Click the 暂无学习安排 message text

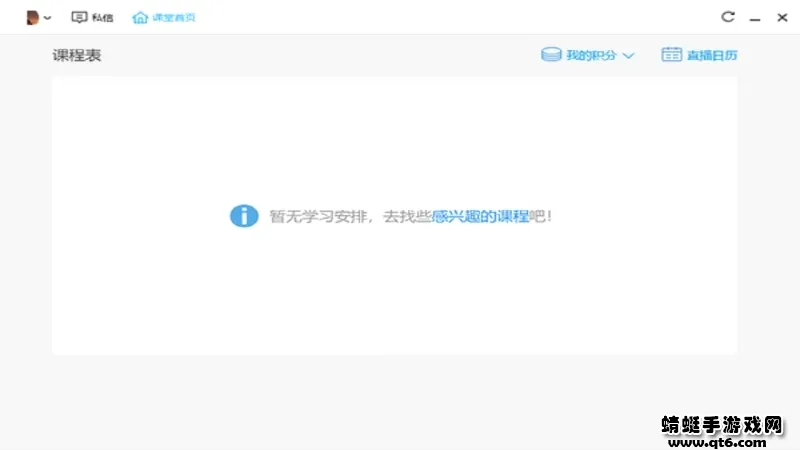pos(318,216)
